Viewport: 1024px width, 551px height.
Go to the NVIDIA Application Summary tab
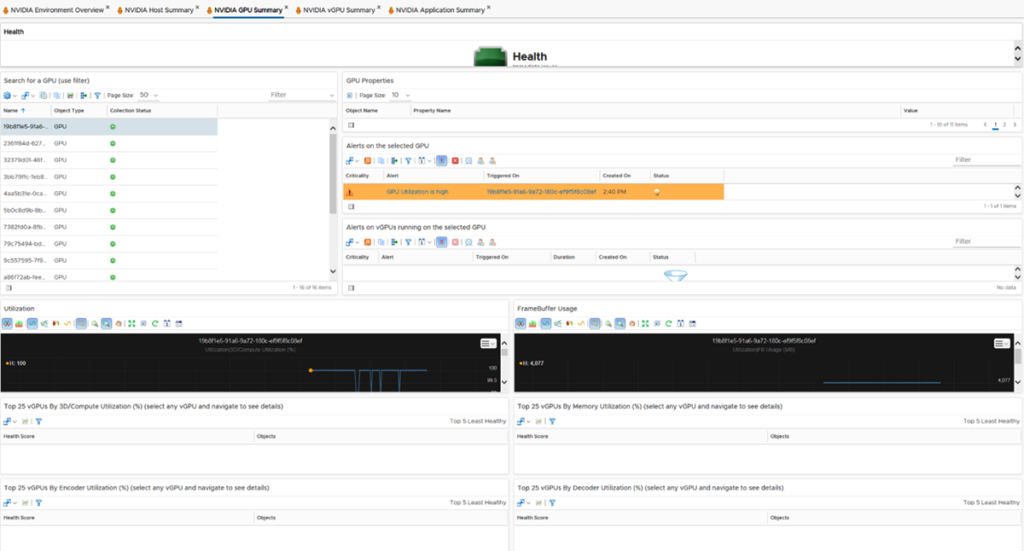(x=440, y=10)
